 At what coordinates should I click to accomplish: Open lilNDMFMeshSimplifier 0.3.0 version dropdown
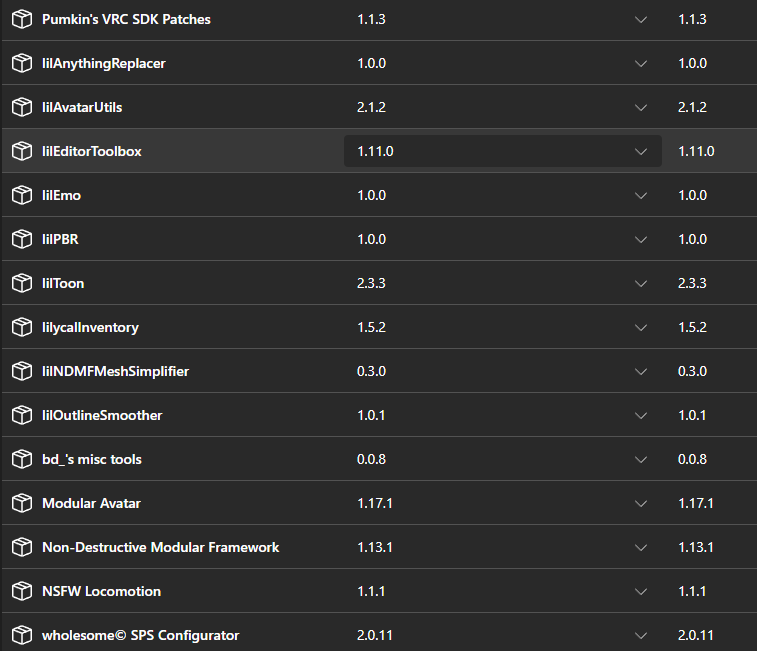click(x=503, y=371)
